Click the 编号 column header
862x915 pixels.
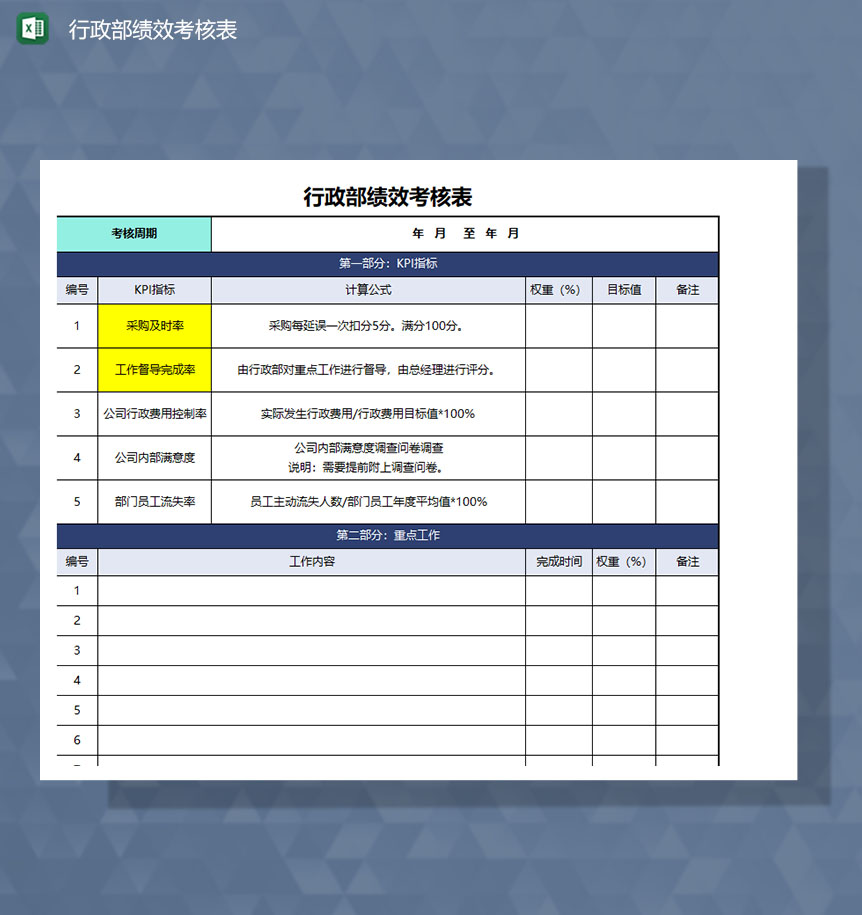(77, 289)
